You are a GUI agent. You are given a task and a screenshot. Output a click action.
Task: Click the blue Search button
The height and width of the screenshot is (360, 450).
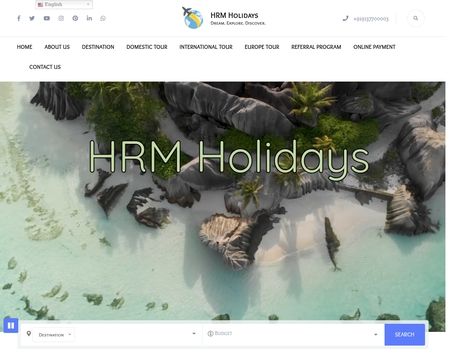point(405,334)
